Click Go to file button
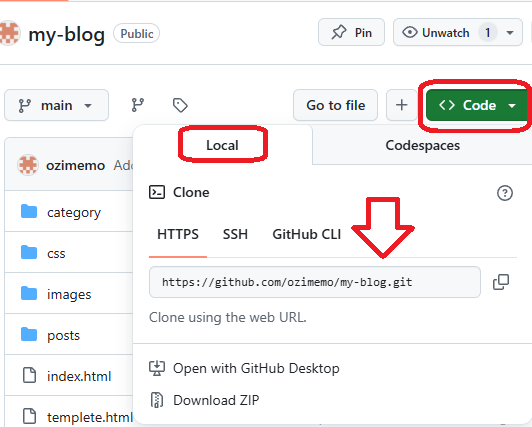 (336, 105)
